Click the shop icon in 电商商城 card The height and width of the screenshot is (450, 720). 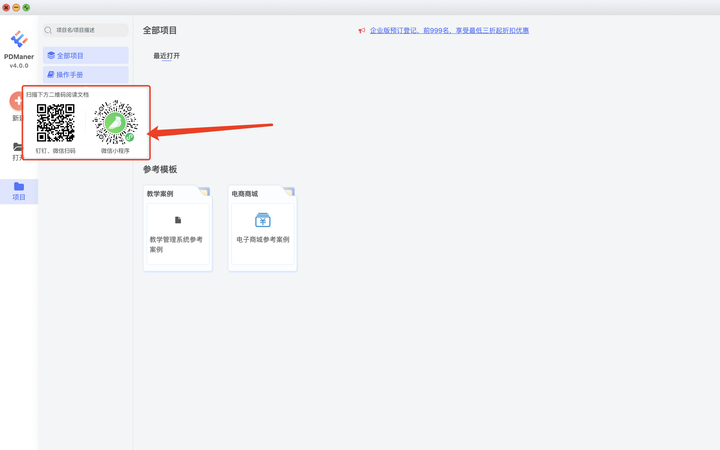click(x=263, y=220)
